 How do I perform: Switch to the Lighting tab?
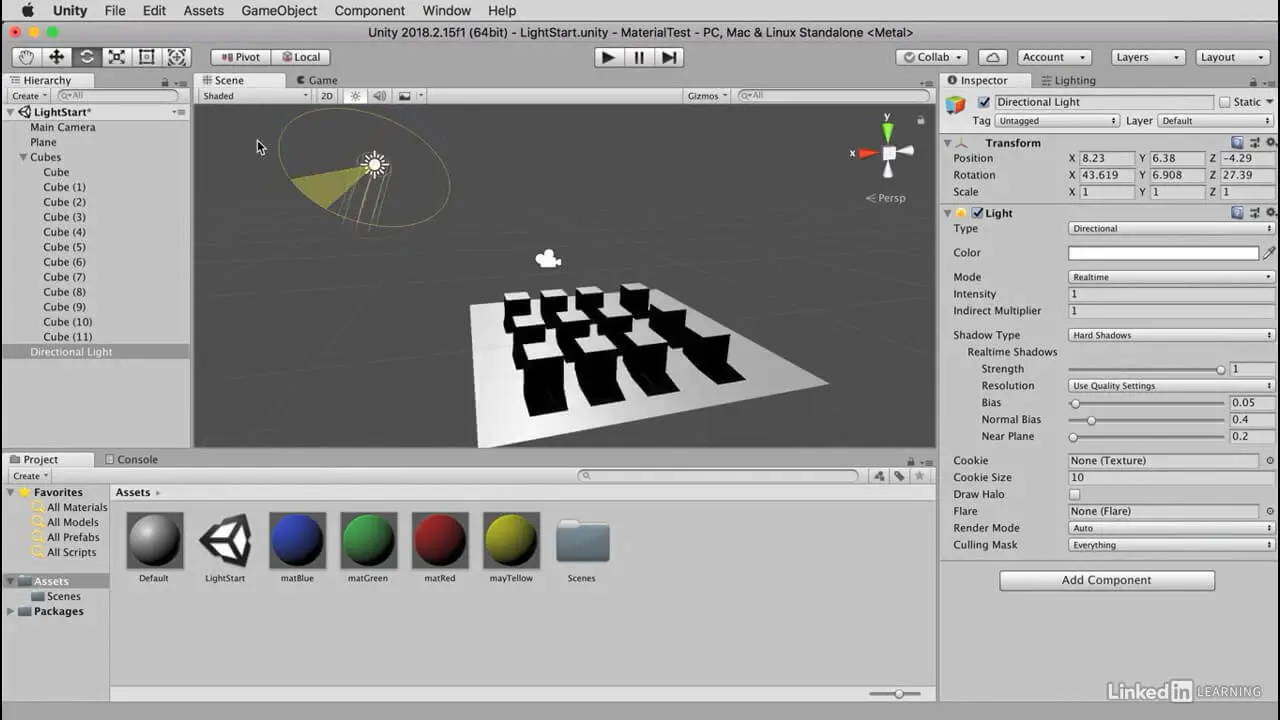(x=1068, y=80)
